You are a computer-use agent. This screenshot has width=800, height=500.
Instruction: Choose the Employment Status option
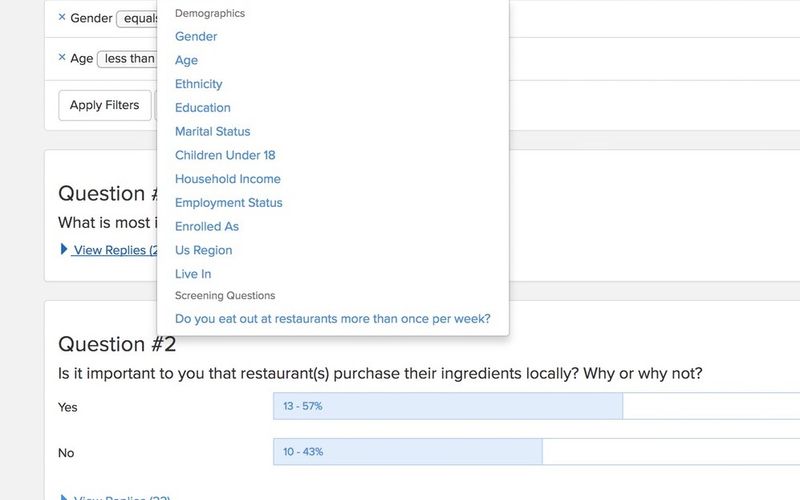229,203
